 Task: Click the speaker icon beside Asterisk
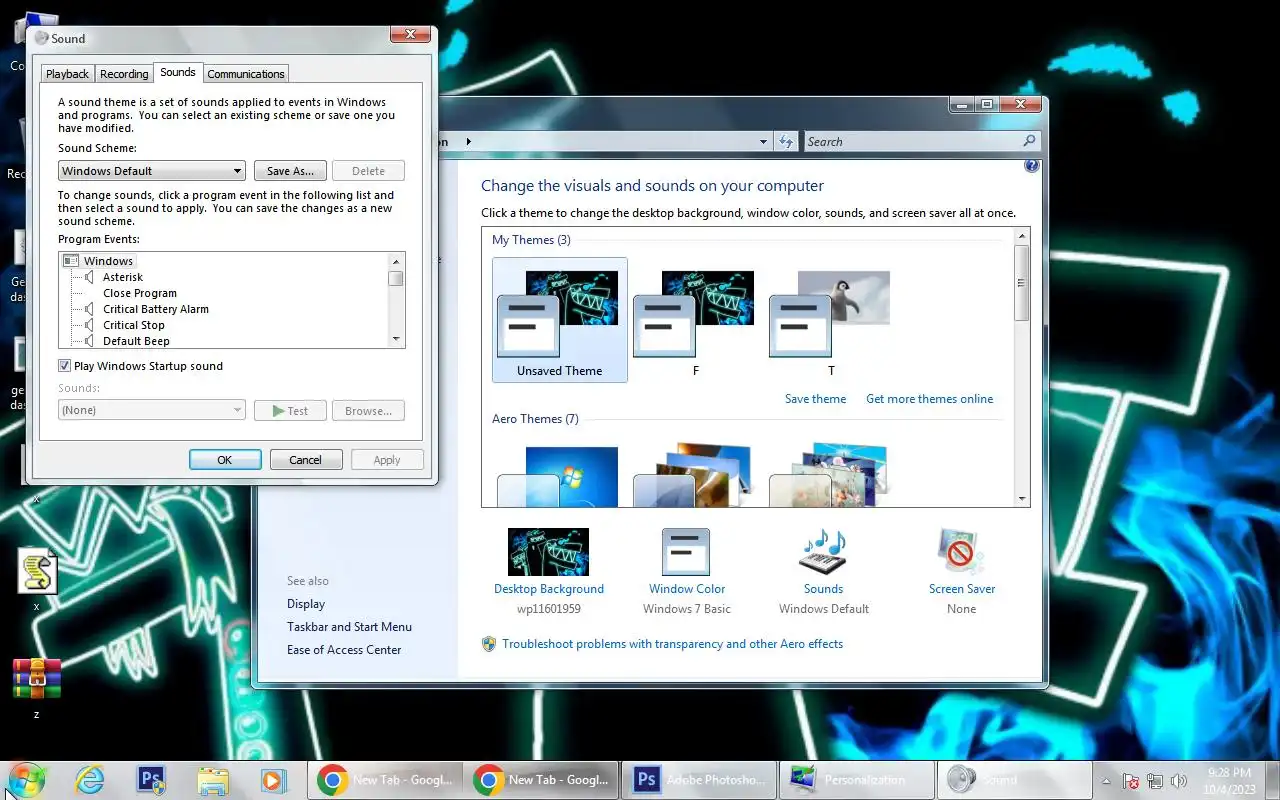(90, 277)
